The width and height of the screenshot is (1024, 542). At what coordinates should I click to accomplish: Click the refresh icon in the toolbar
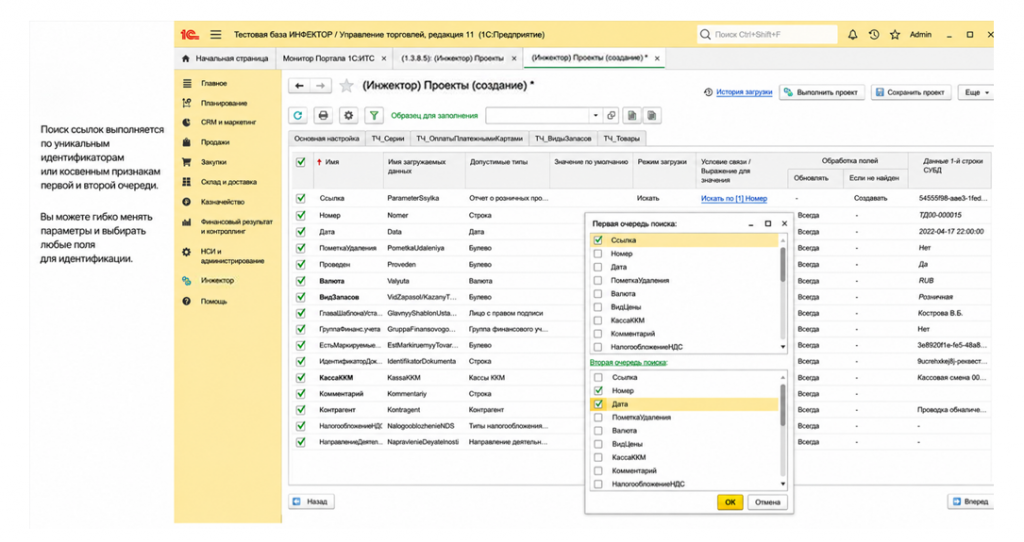(298, 116)
